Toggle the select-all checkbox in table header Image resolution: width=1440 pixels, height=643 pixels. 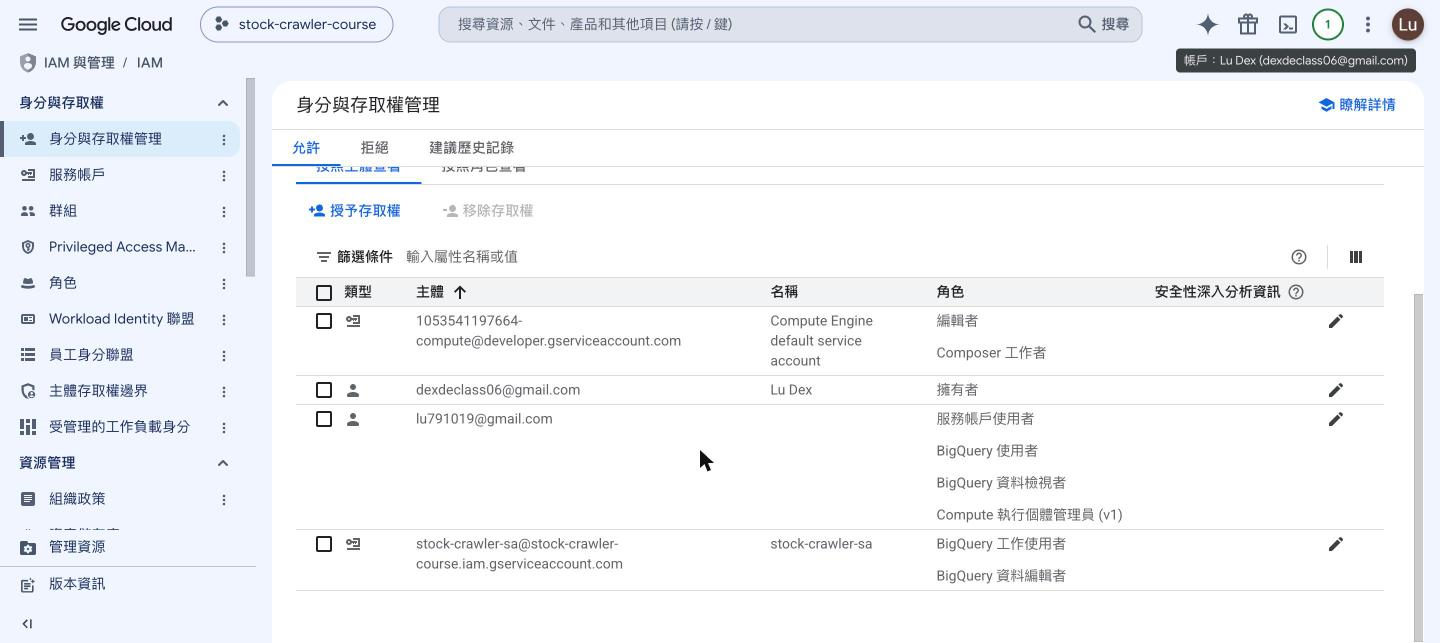coord(324,293)
